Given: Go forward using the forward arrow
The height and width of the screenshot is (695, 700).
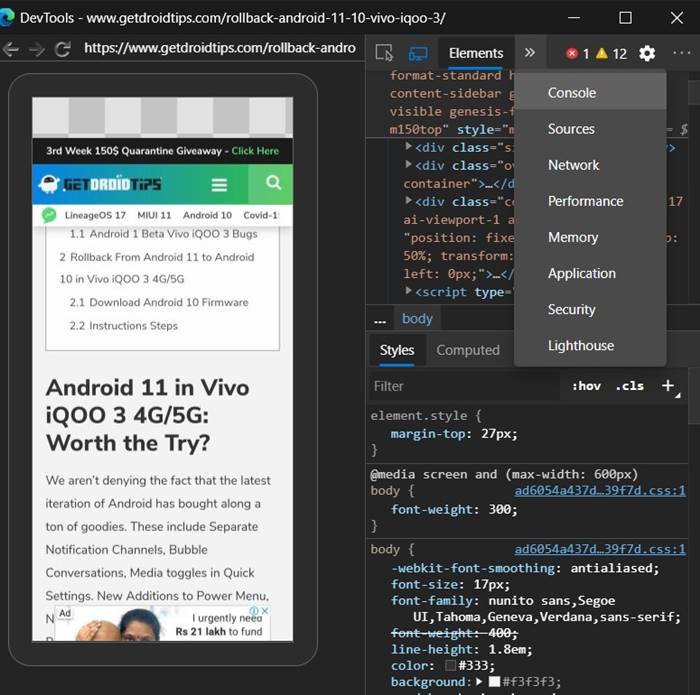Looking at the screenshot, I should [37, 49].
